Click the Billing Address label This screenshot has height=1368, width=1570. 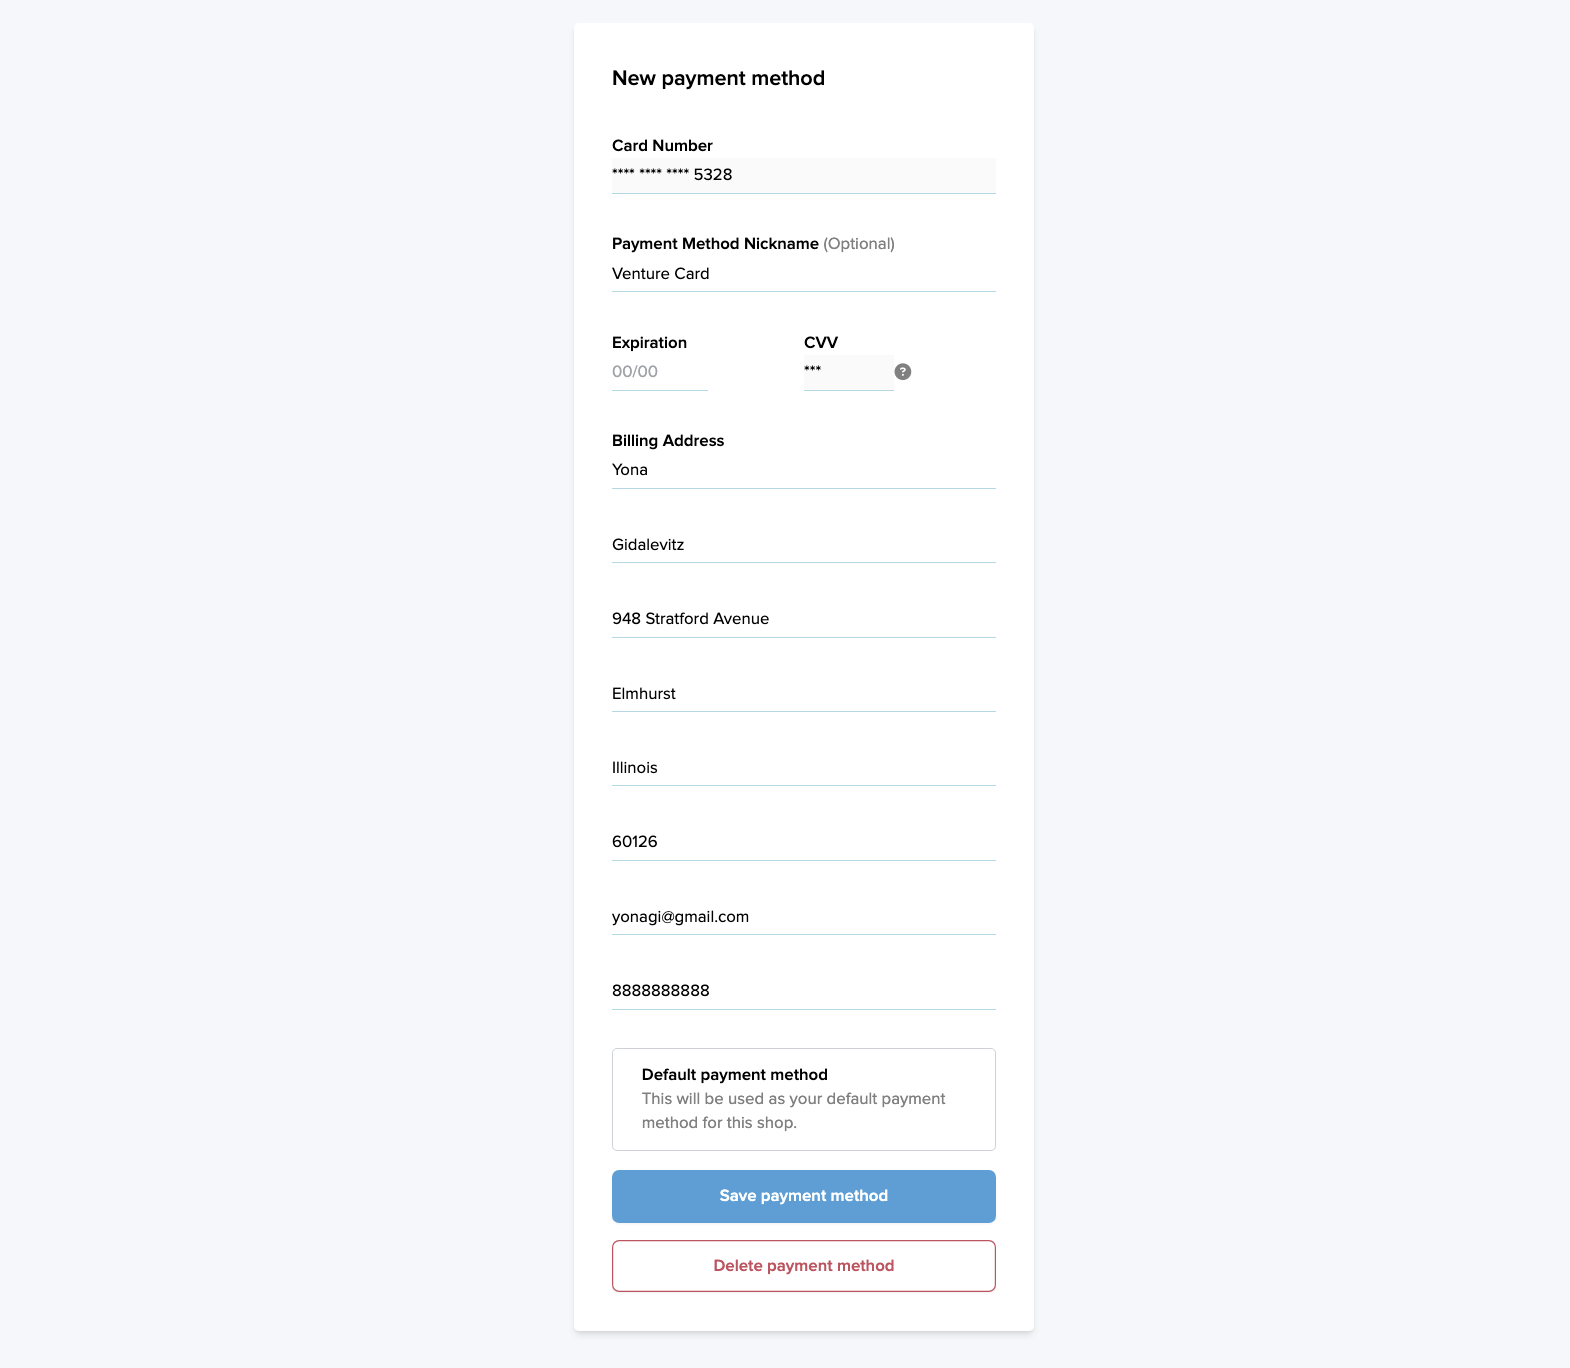click(668, 441)
